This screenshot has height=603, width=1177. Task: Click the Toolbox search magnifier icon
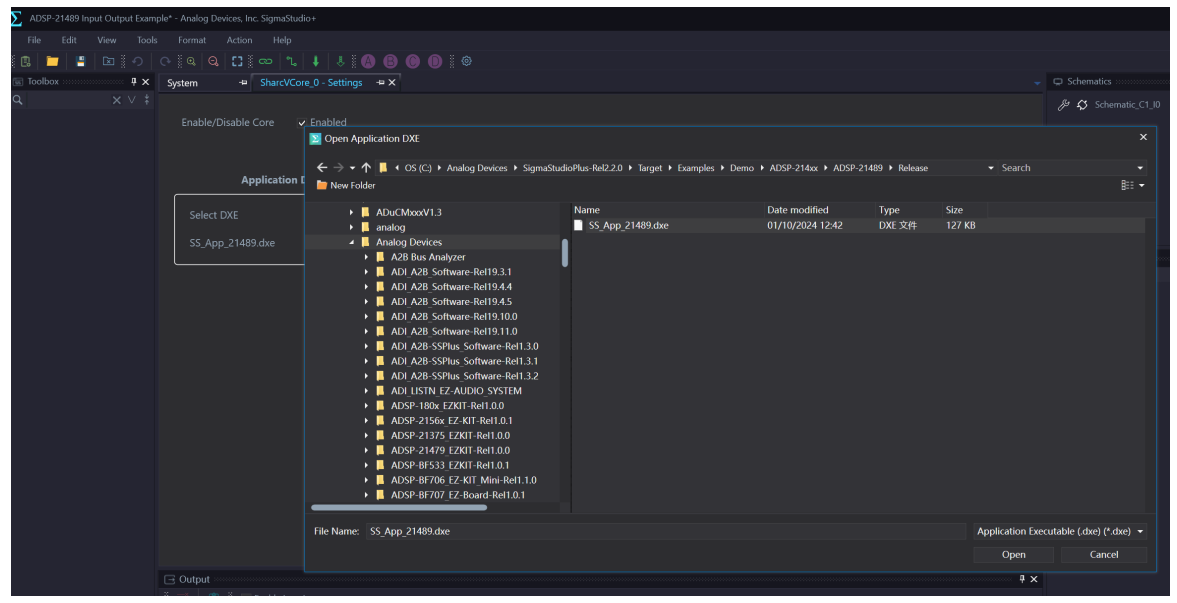[17, 100]
